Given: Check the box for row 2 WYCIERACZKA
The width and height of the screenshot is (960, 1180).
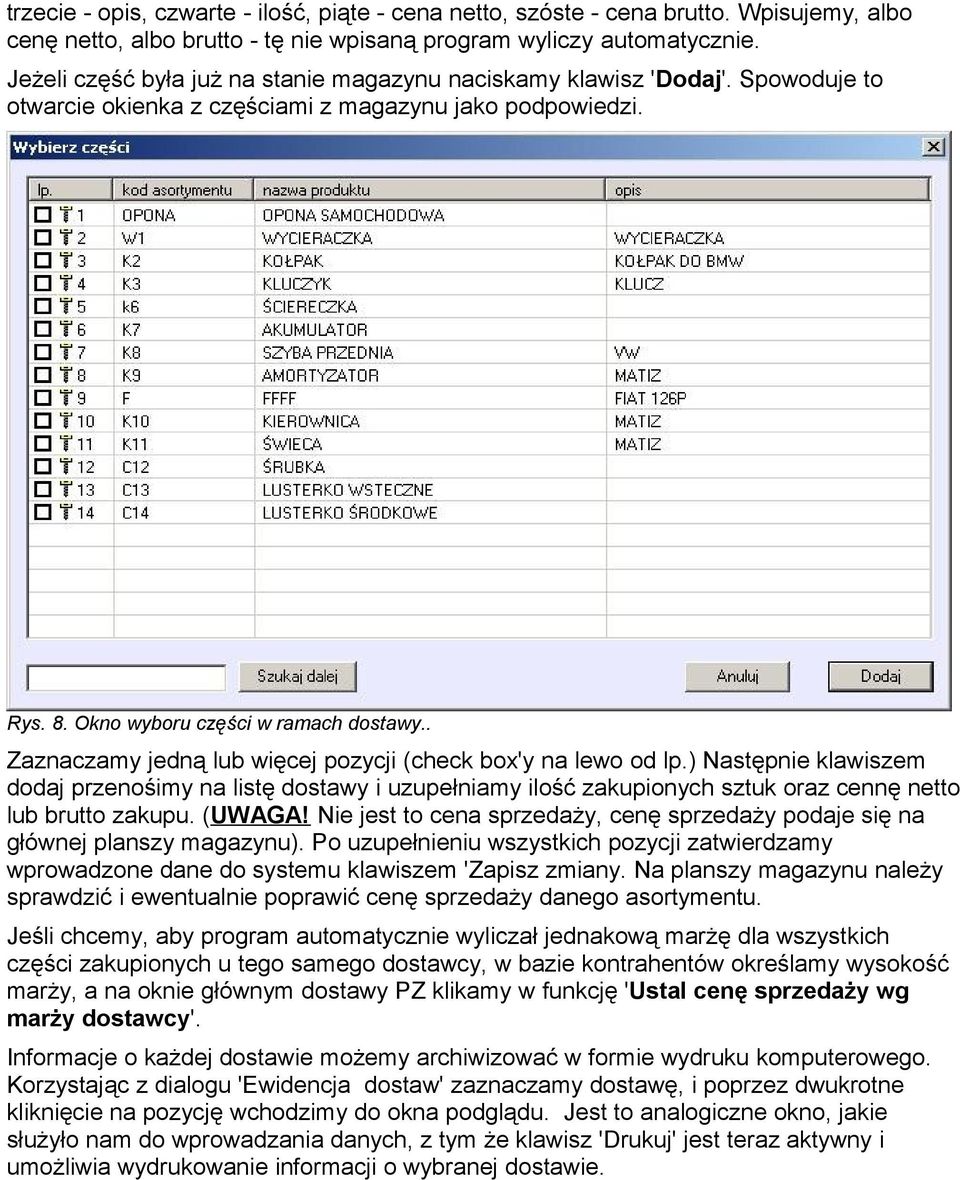Looking at the screenshot, I should tap(43, 238).
